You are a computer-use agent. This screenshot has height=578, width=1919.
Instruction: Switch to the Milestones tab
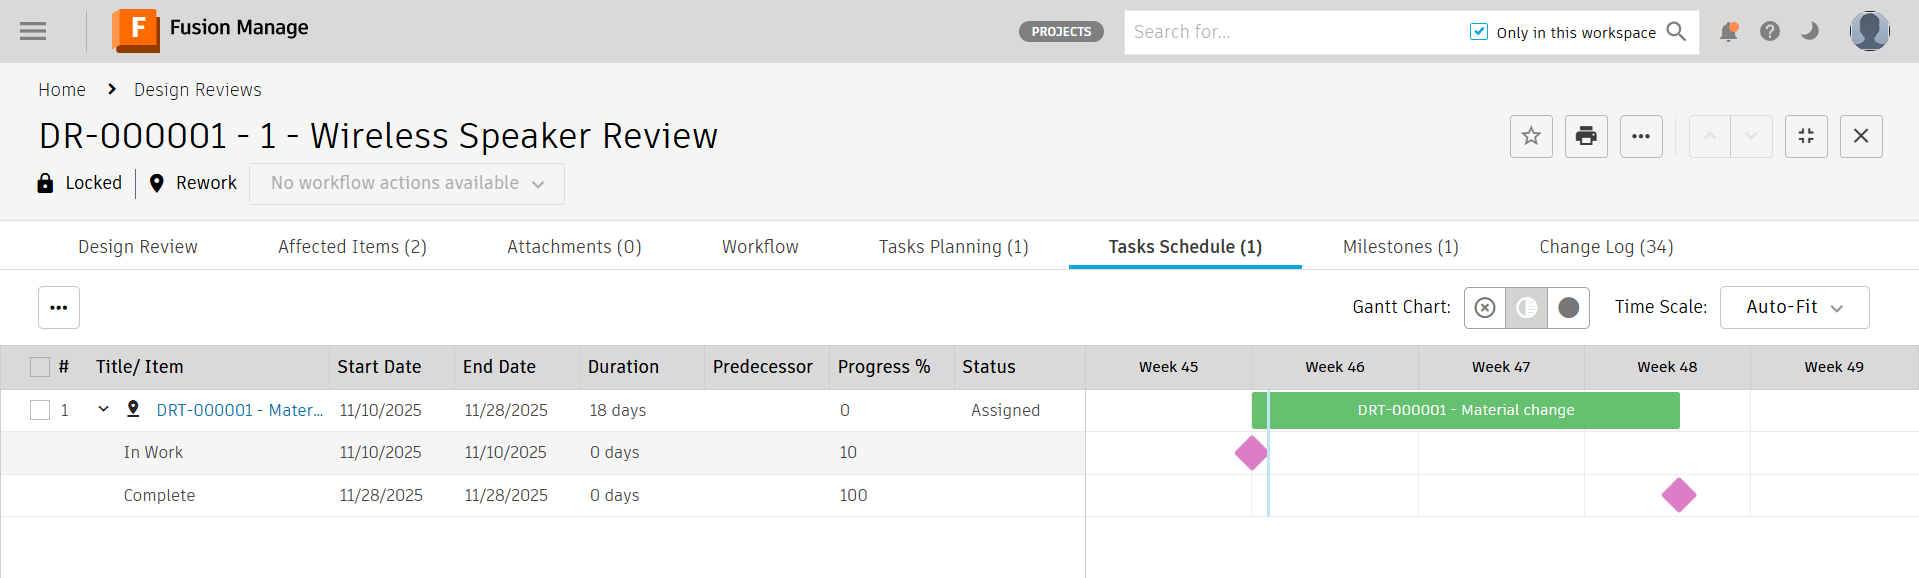(x=1399, y=246)
